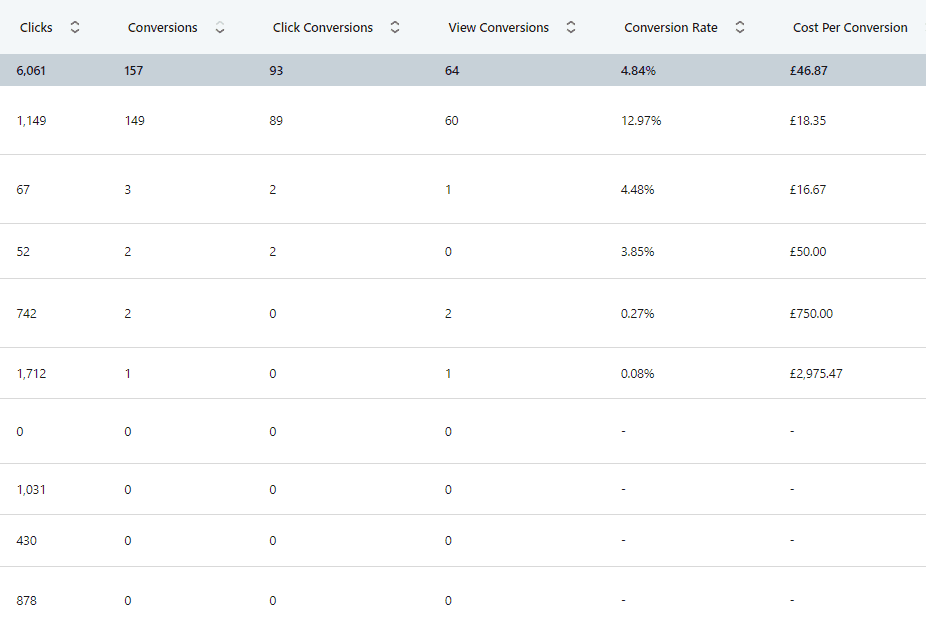Click the Conversions column sort arrows
The height and width of the screenshot is (617, 926).
(220, 27)
